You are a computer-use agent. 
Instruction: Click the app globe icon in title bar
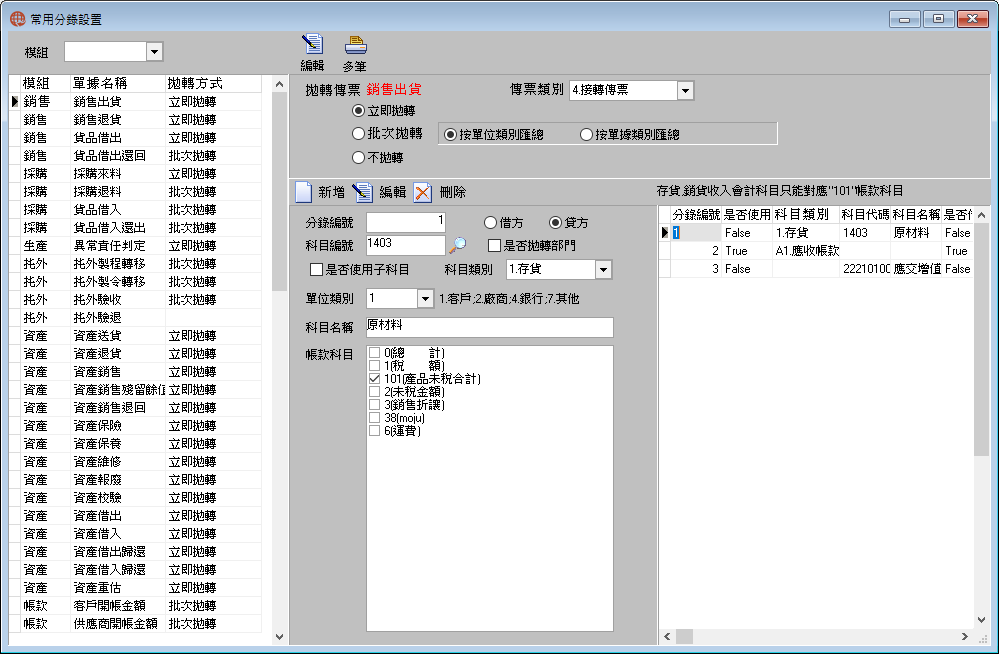(x=17, y=19)
